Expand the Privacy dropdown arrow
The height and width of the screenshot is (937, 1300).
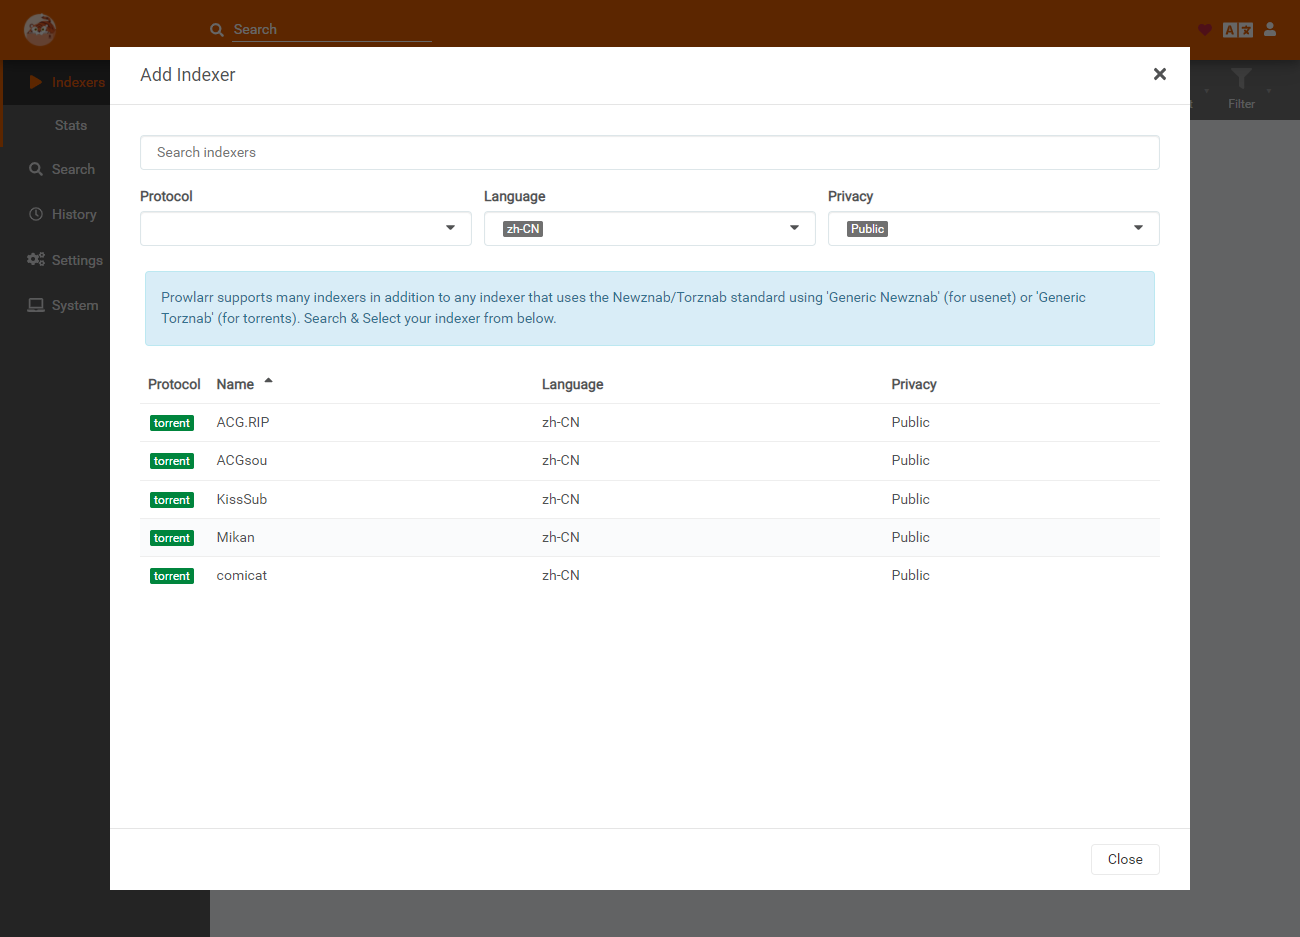point(1138,228)
